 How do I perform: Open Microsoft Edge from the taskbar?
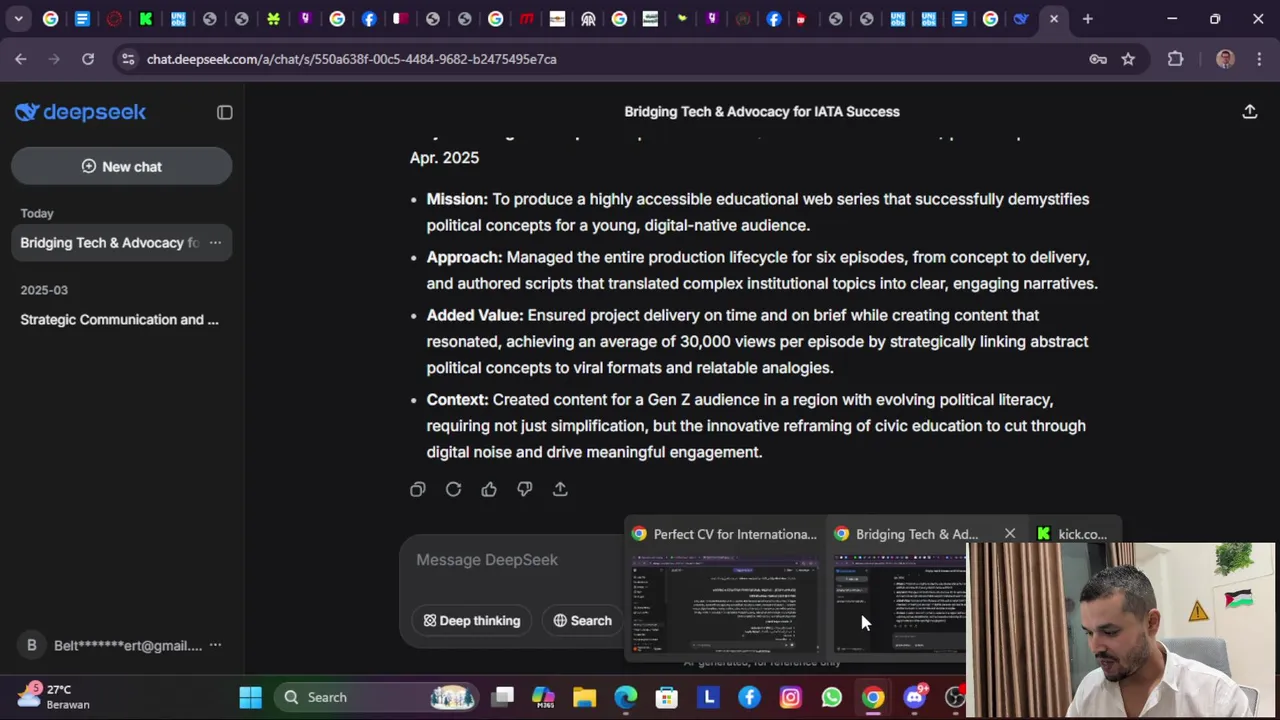pyautogui.click(x=626, y=697)
